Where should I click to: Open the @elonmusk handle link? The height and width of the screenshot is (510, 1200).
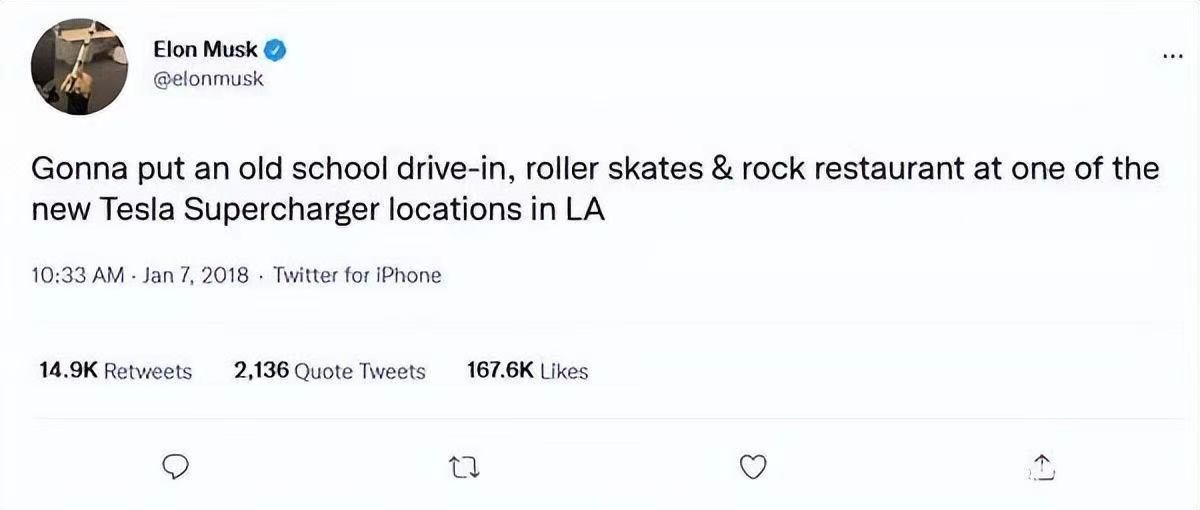click(208, 78)
